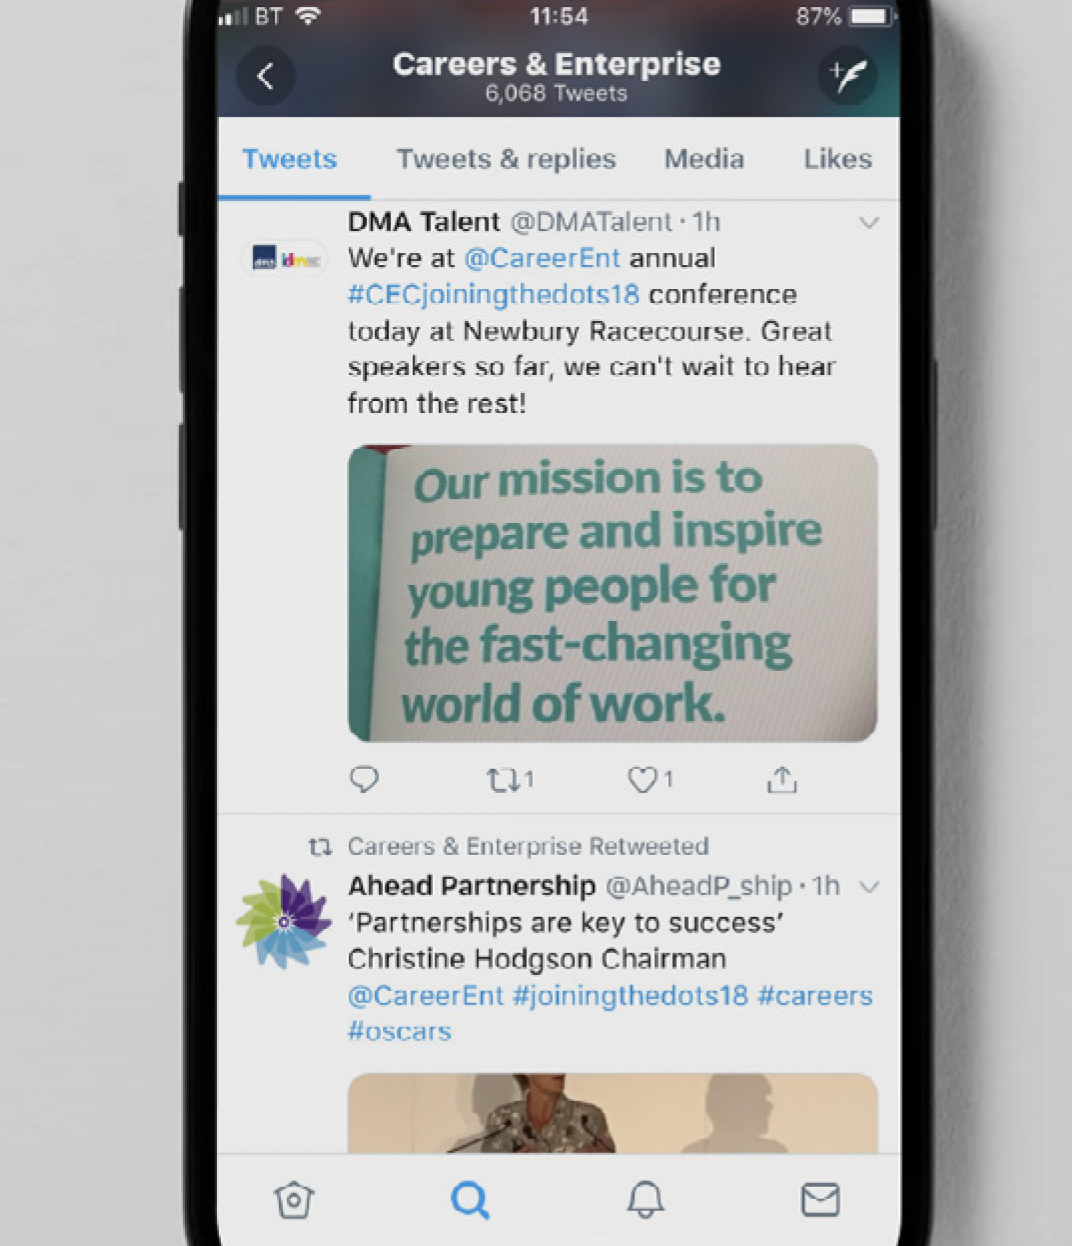The width and height of the screenshot is (1072, 1246).
Task: Switch to the Likes tab
Action: coord(838,159)
